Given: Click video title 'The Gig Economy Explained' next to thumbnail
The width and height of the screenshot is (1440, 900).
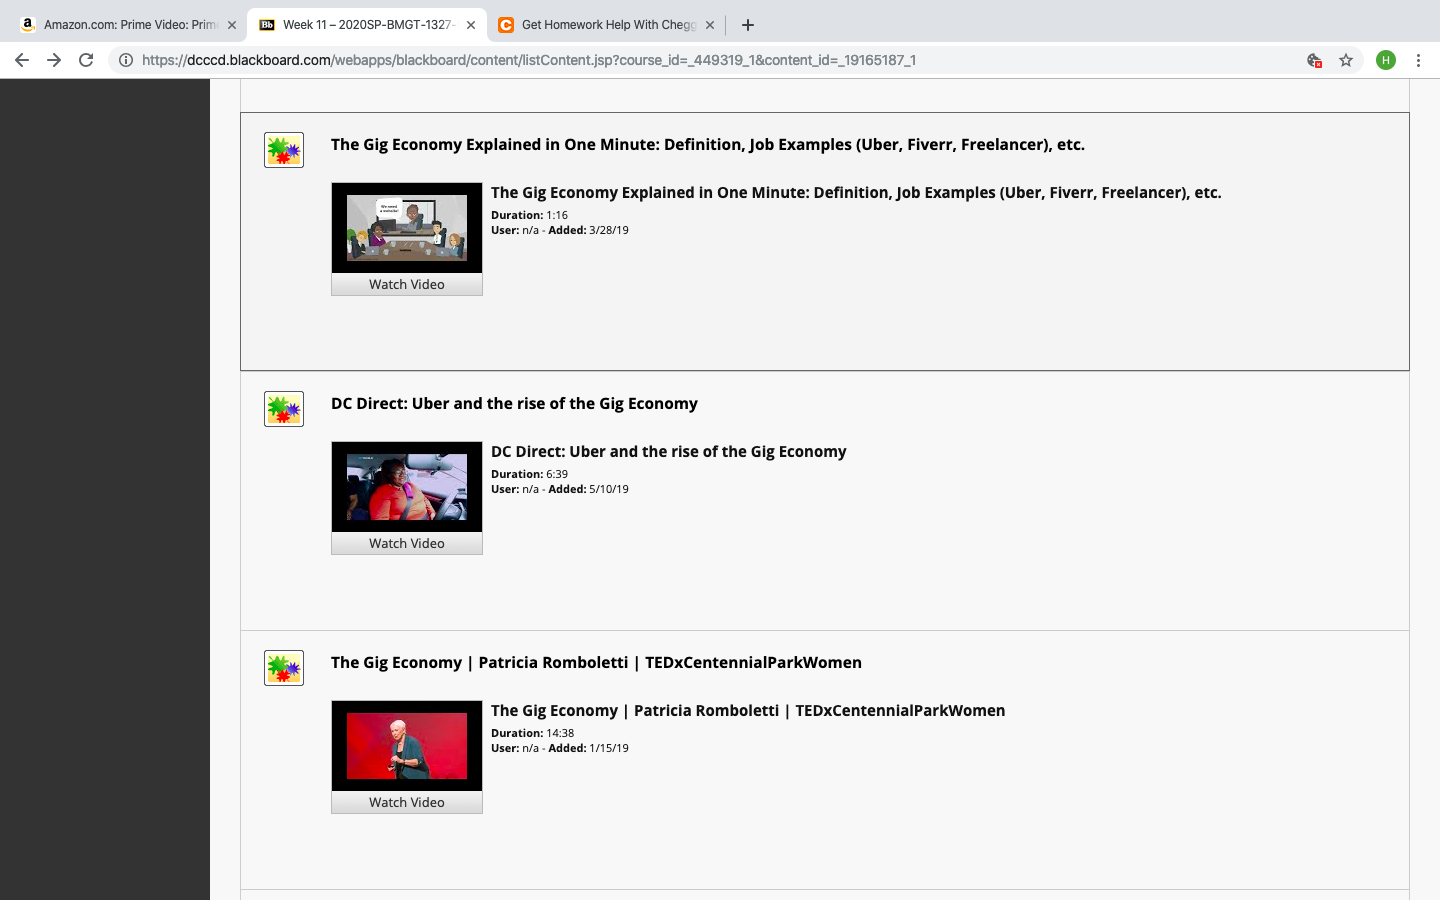Looking at the screenshot, I should [x=856, y=193].
